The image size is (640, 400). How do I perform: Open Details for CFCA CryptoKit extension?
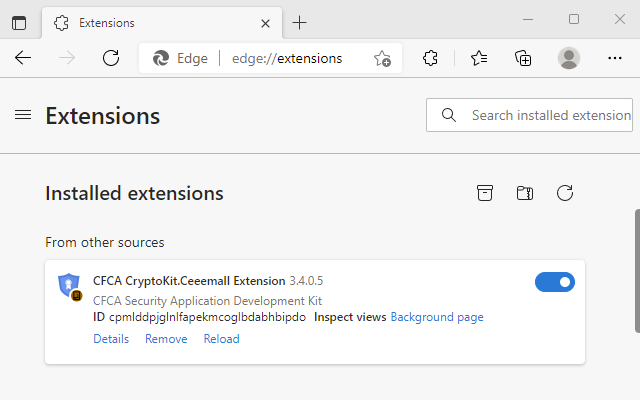pos(111,339)
